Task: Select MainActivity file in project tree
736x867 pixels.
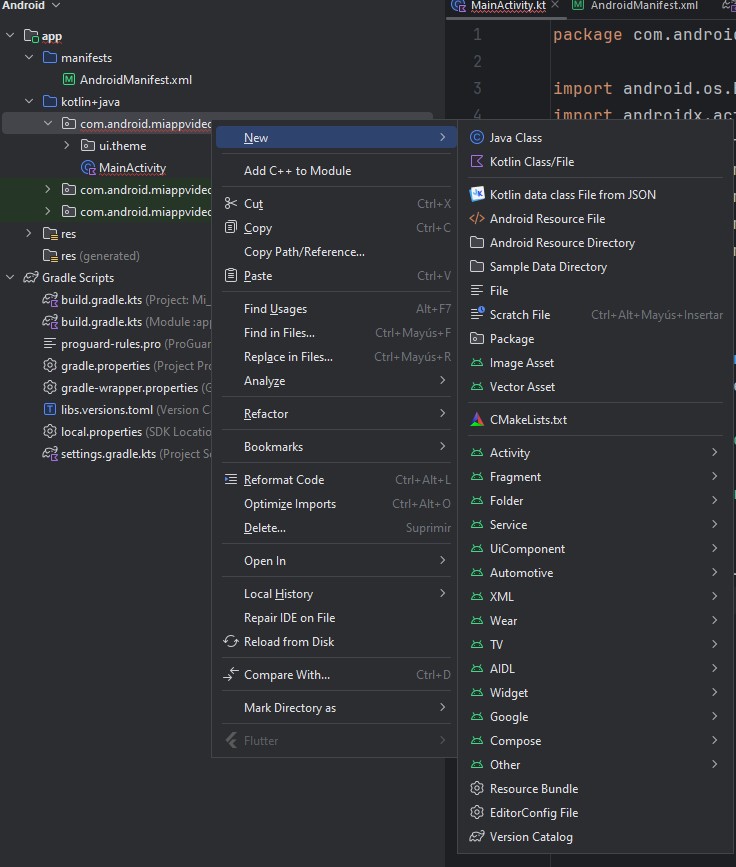Action: click(132, 168)
